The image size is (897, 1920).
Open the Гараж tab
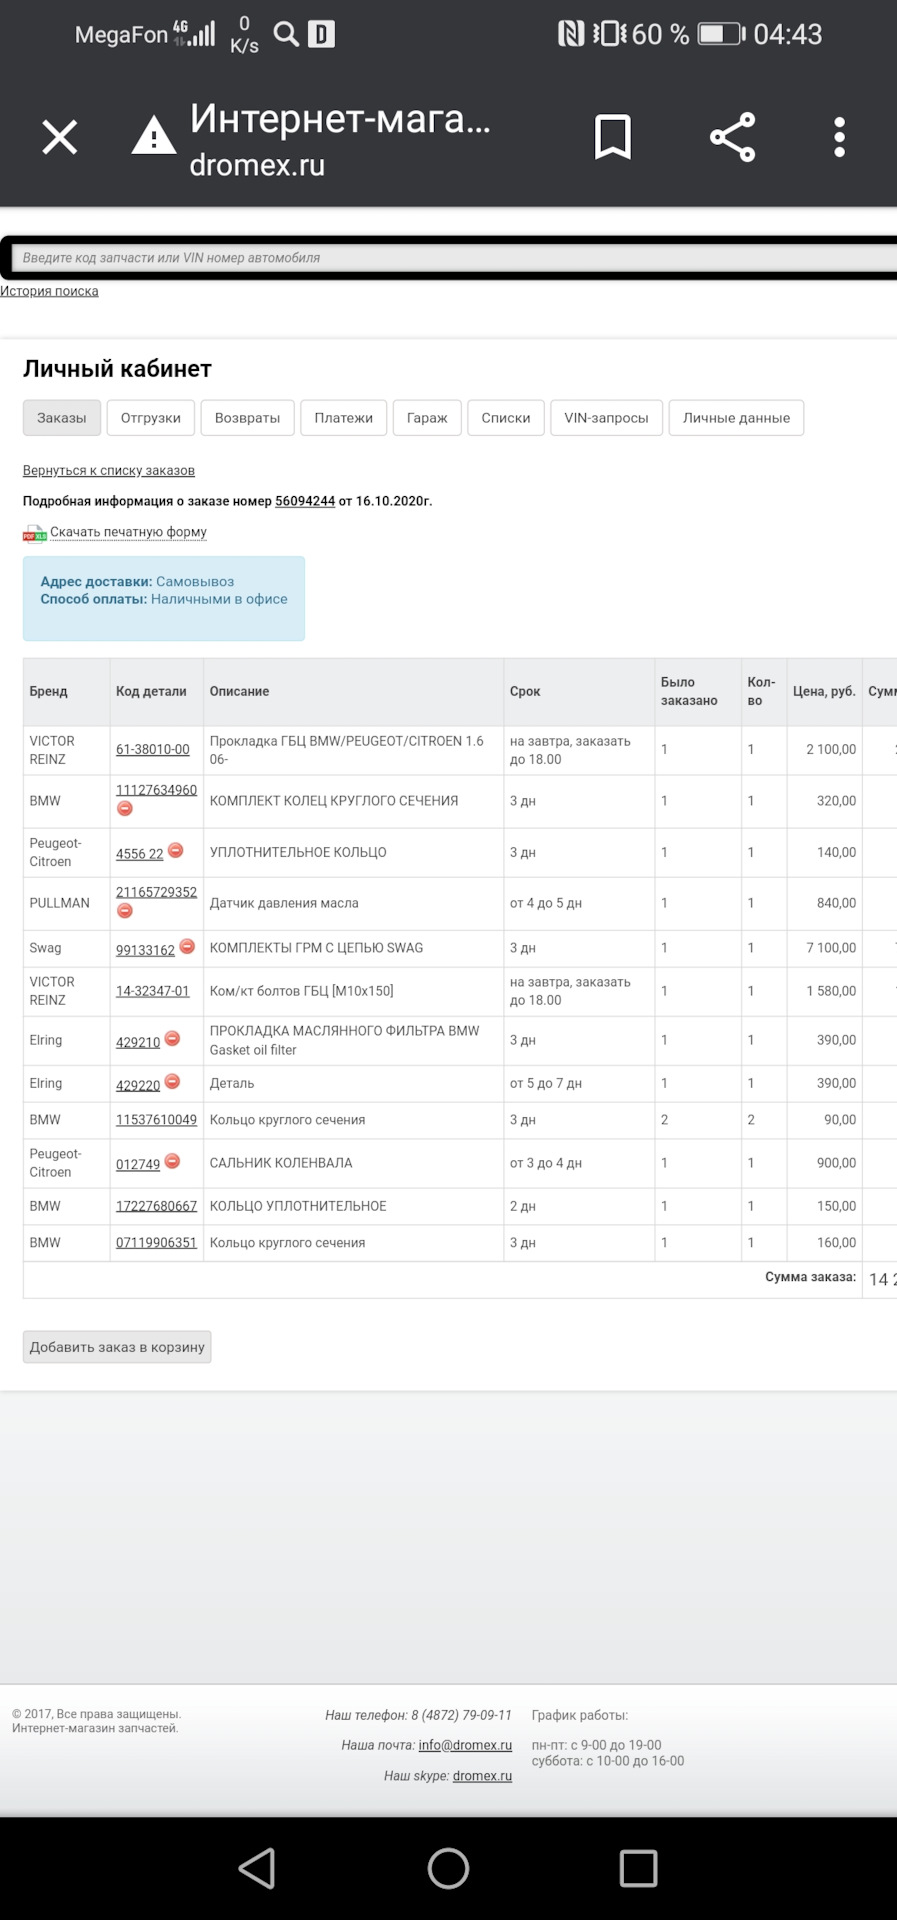[427, 418]
